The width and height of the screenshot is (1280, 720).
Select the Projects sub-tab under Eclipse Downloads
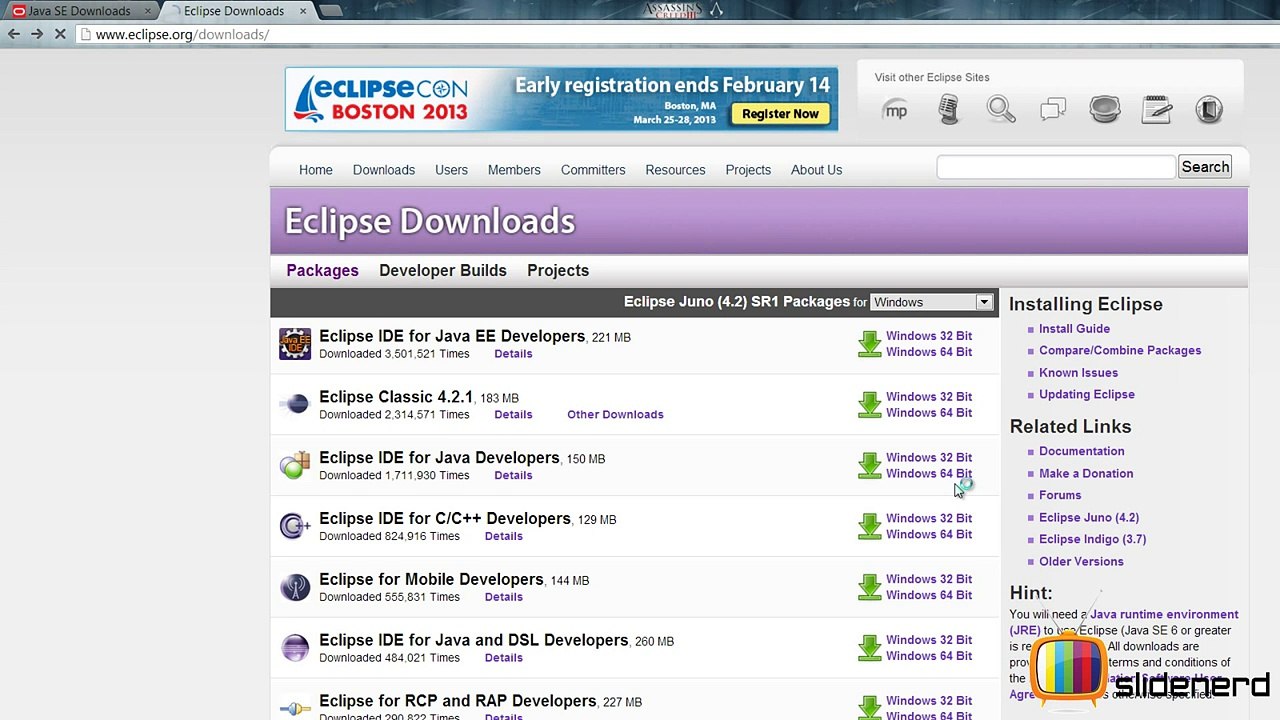tap(558, 270)
